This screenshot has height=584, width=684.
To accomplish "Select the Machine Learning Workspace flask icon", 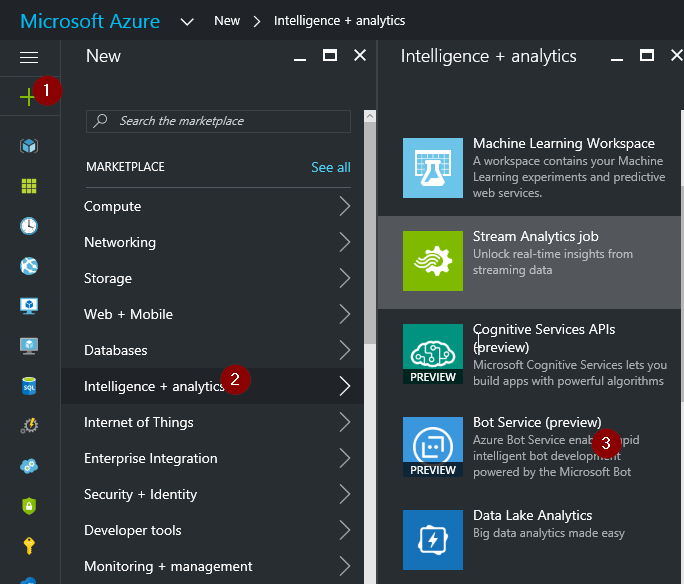I will [x=432, y=168].
